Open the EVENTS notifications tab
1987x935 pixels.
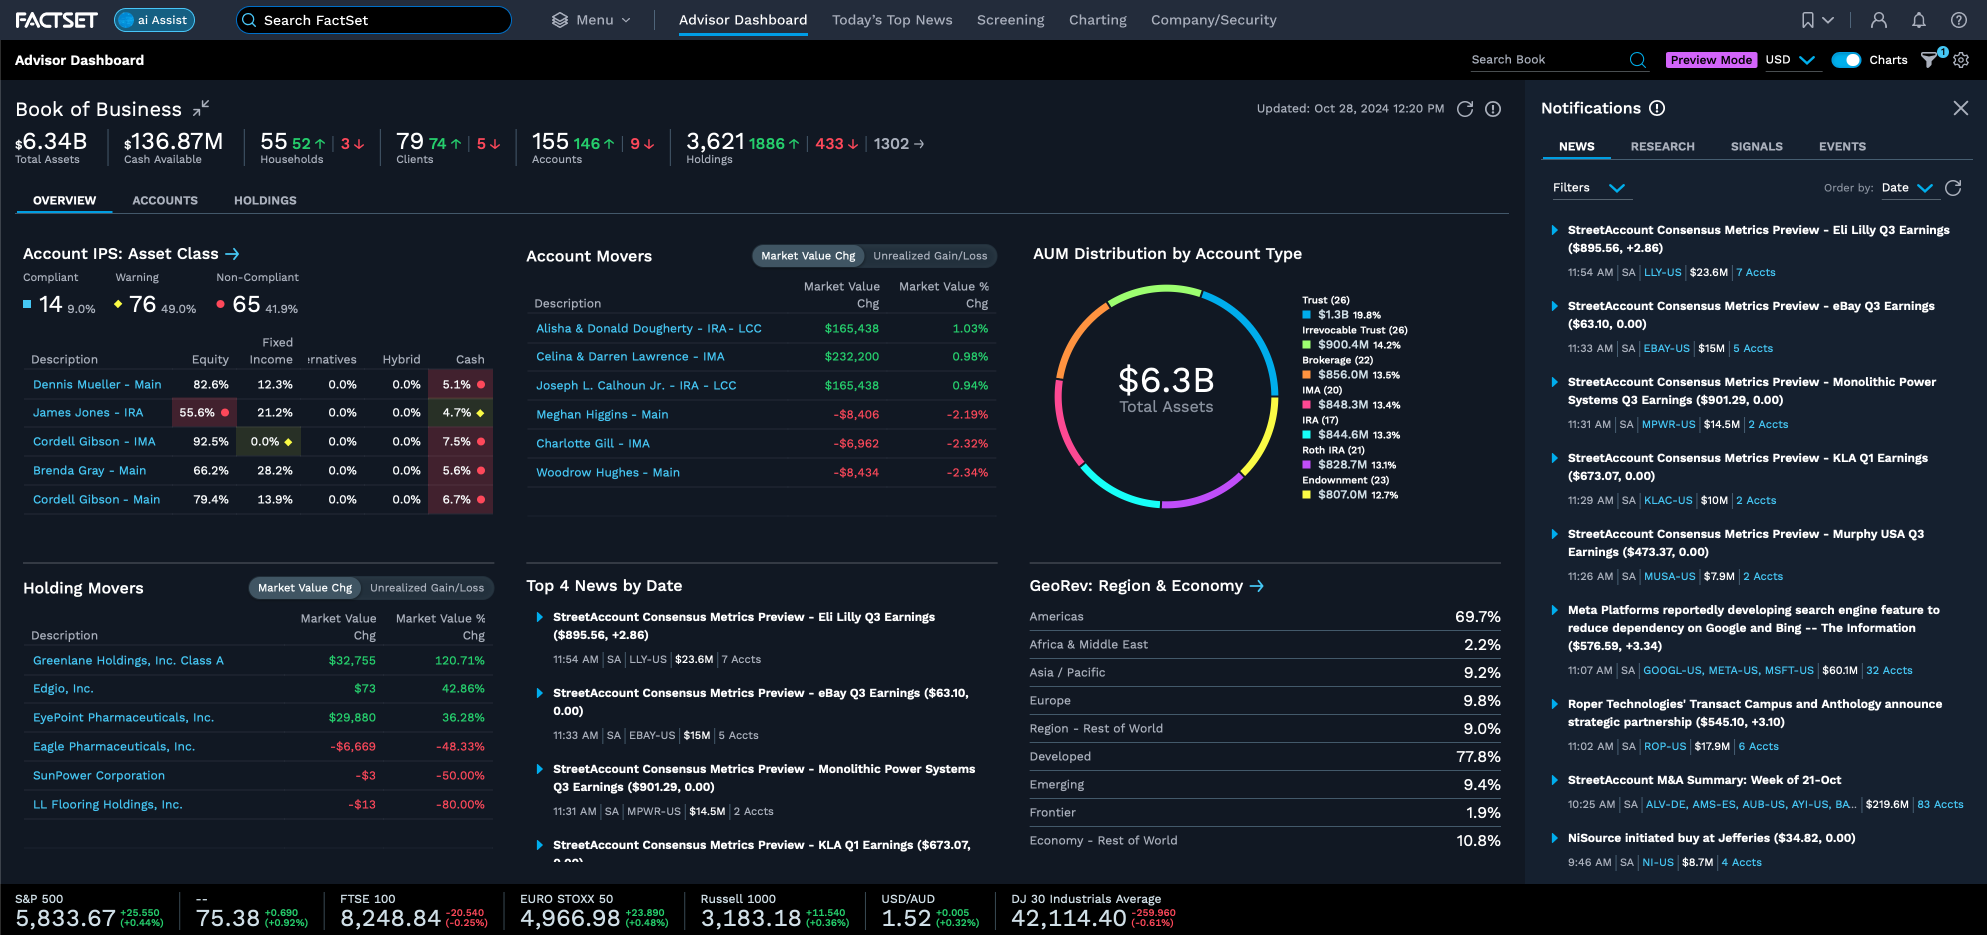point(1842,147)
